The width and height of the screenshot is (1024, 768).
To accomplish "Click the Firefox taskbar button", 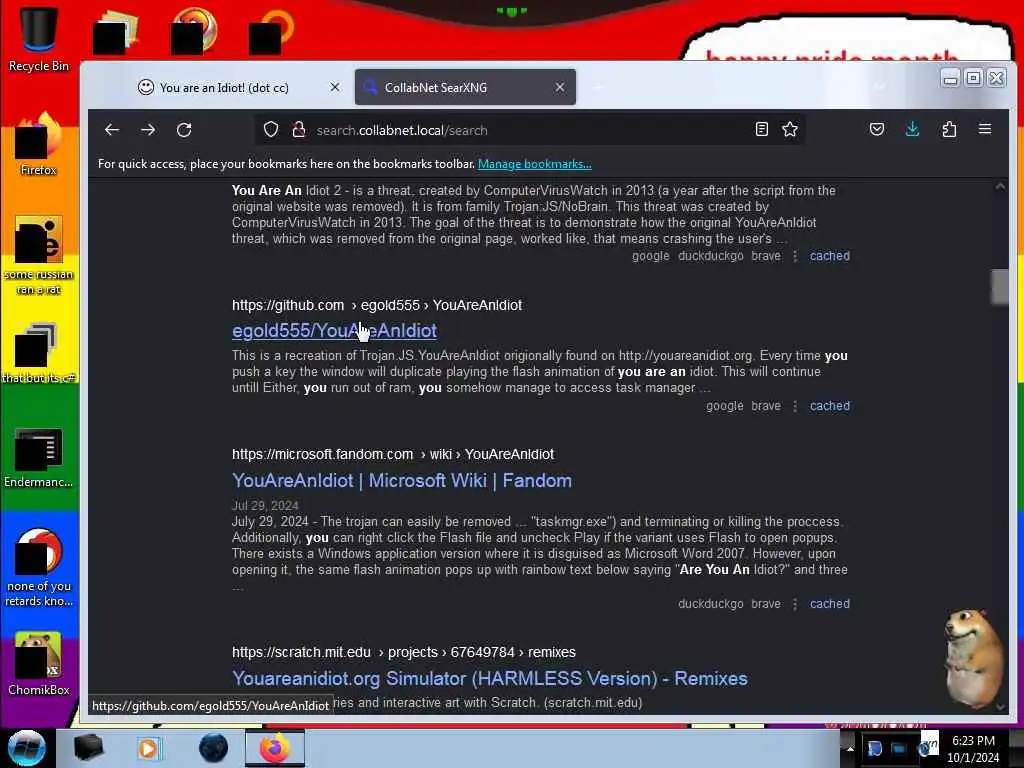I will point(275,748).
